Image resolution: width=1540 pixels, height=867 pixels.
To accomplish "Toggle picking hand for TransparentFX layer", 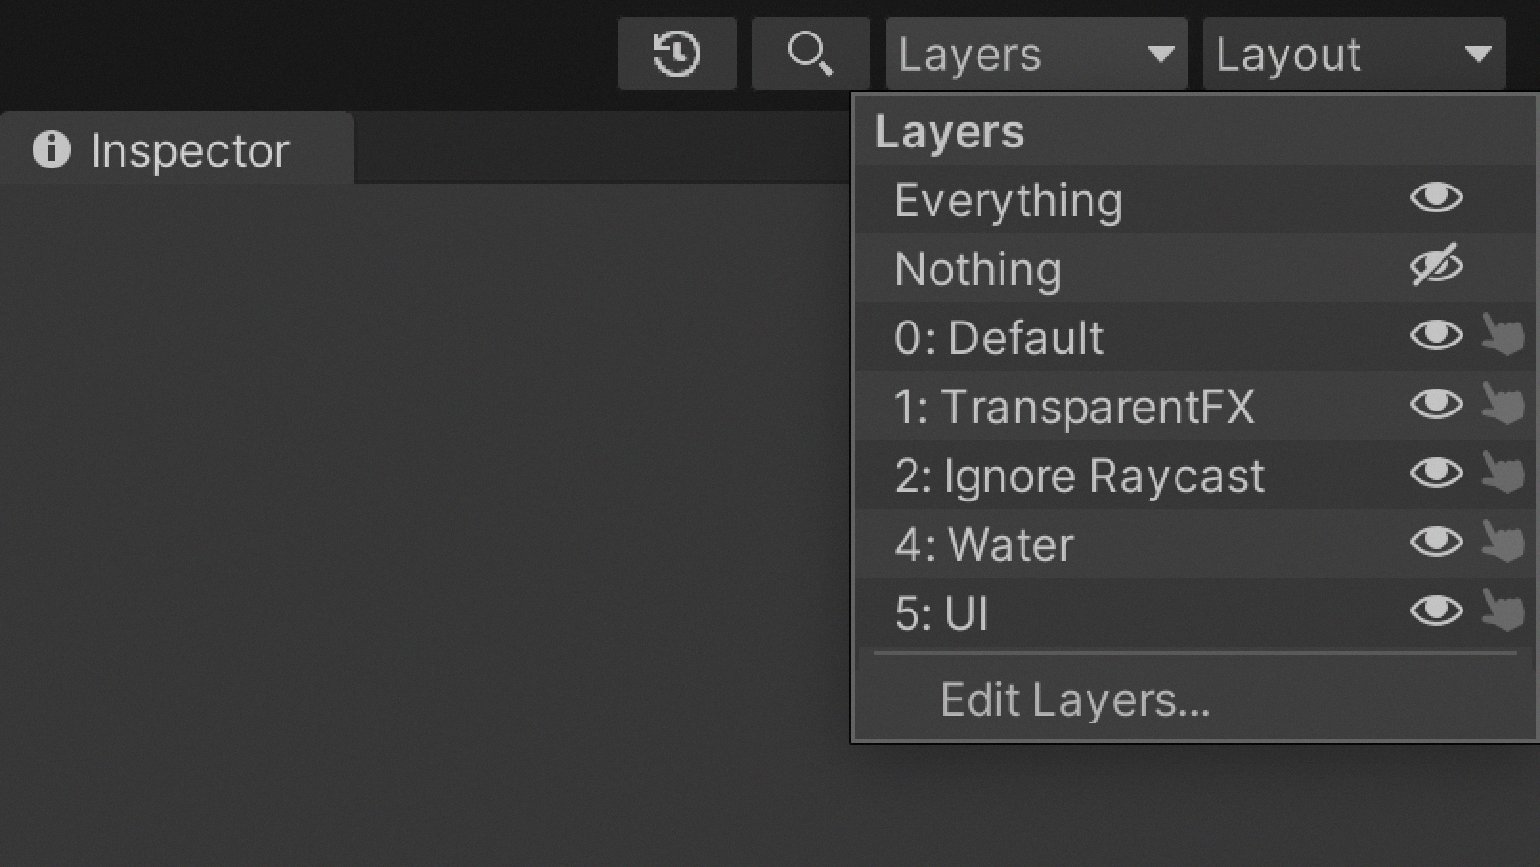I will pos(1502,404).
